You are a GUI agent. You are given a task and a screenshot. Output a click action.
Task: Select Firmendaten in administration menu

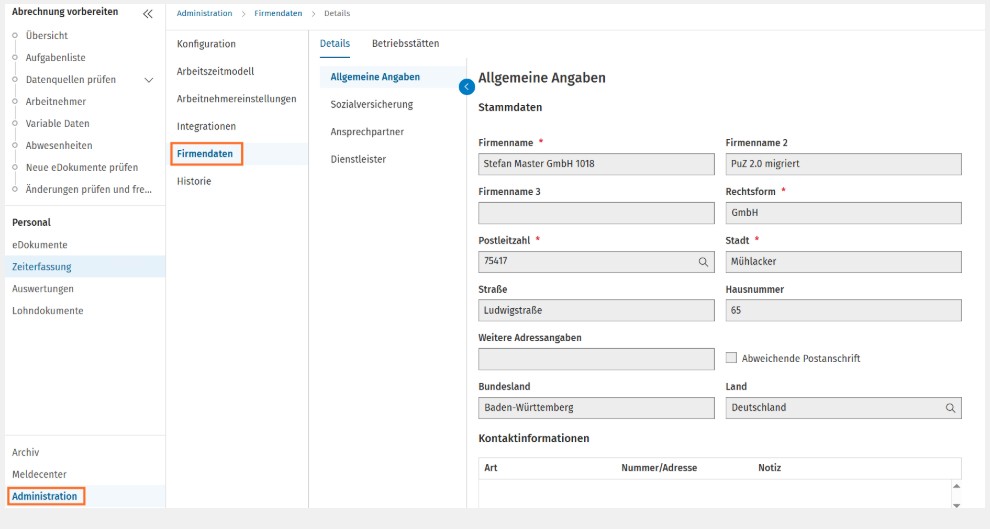click(x=205, y=154)
